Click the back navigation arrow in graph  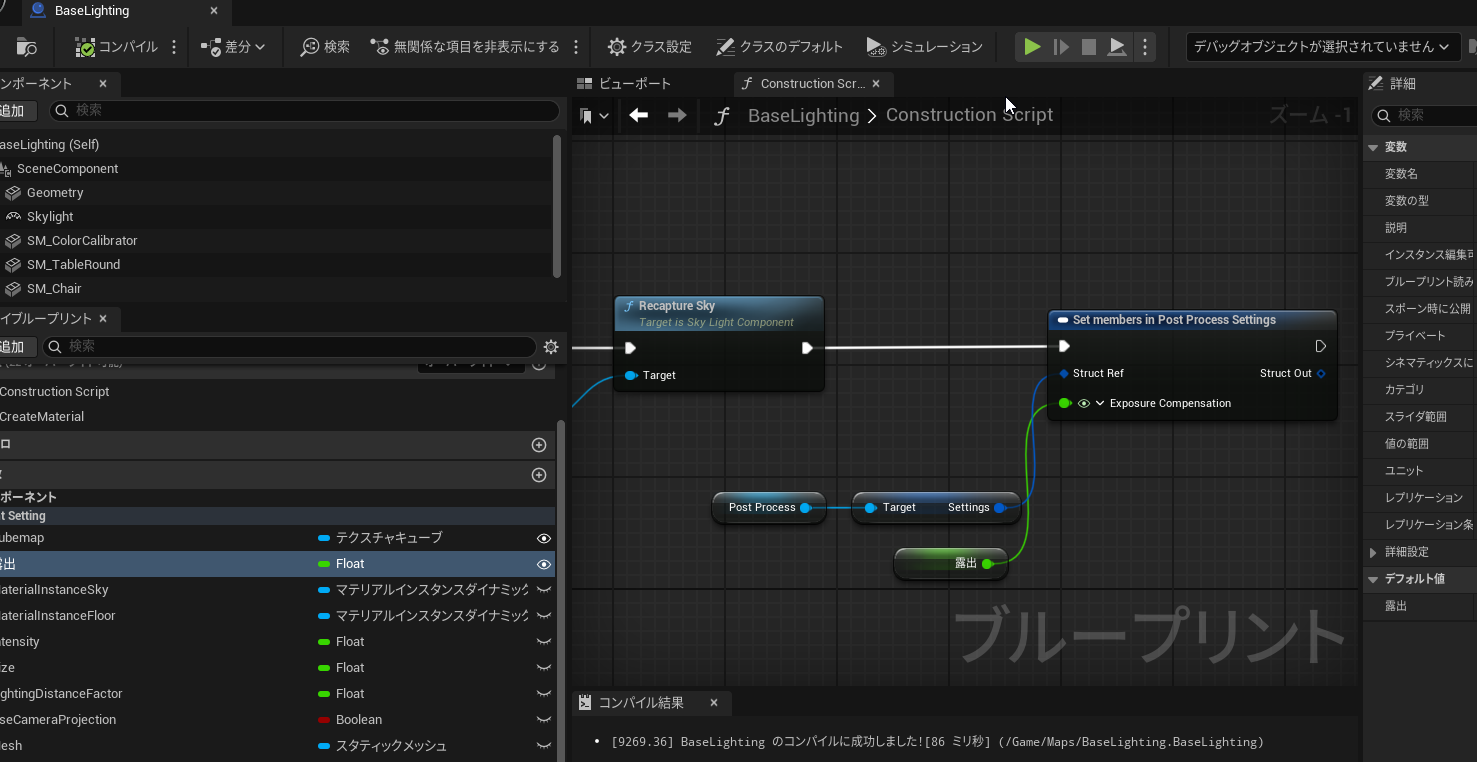tap(638, 115)
